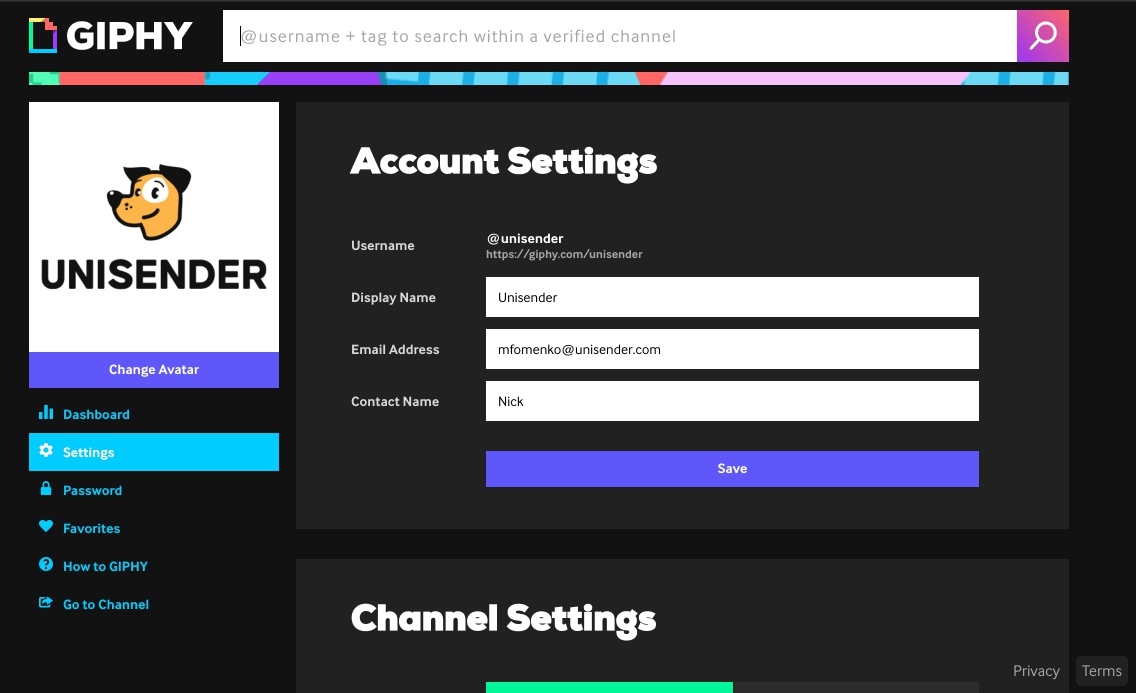Click the GIPHY logo
1136x693 pixels.
tap(111, 35)
